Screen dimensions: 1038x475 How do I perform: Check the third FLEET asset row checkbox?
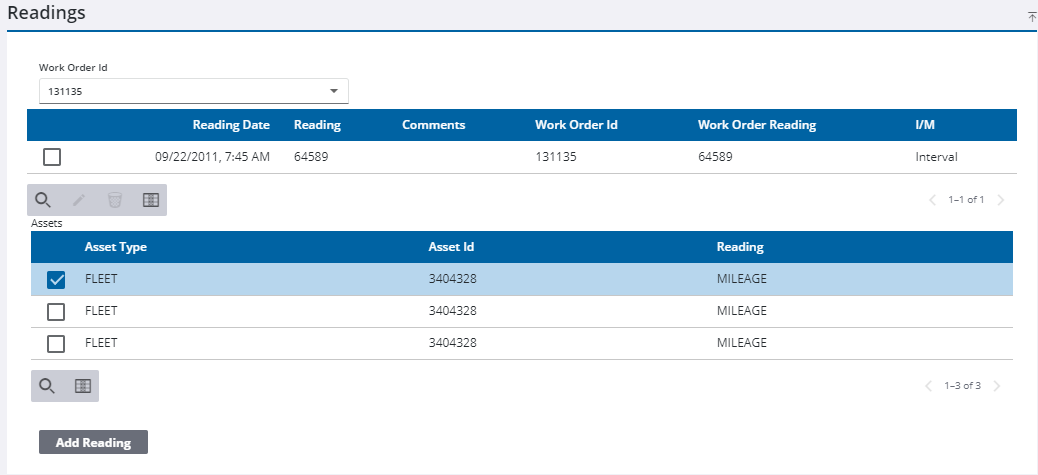pos(56,344)
